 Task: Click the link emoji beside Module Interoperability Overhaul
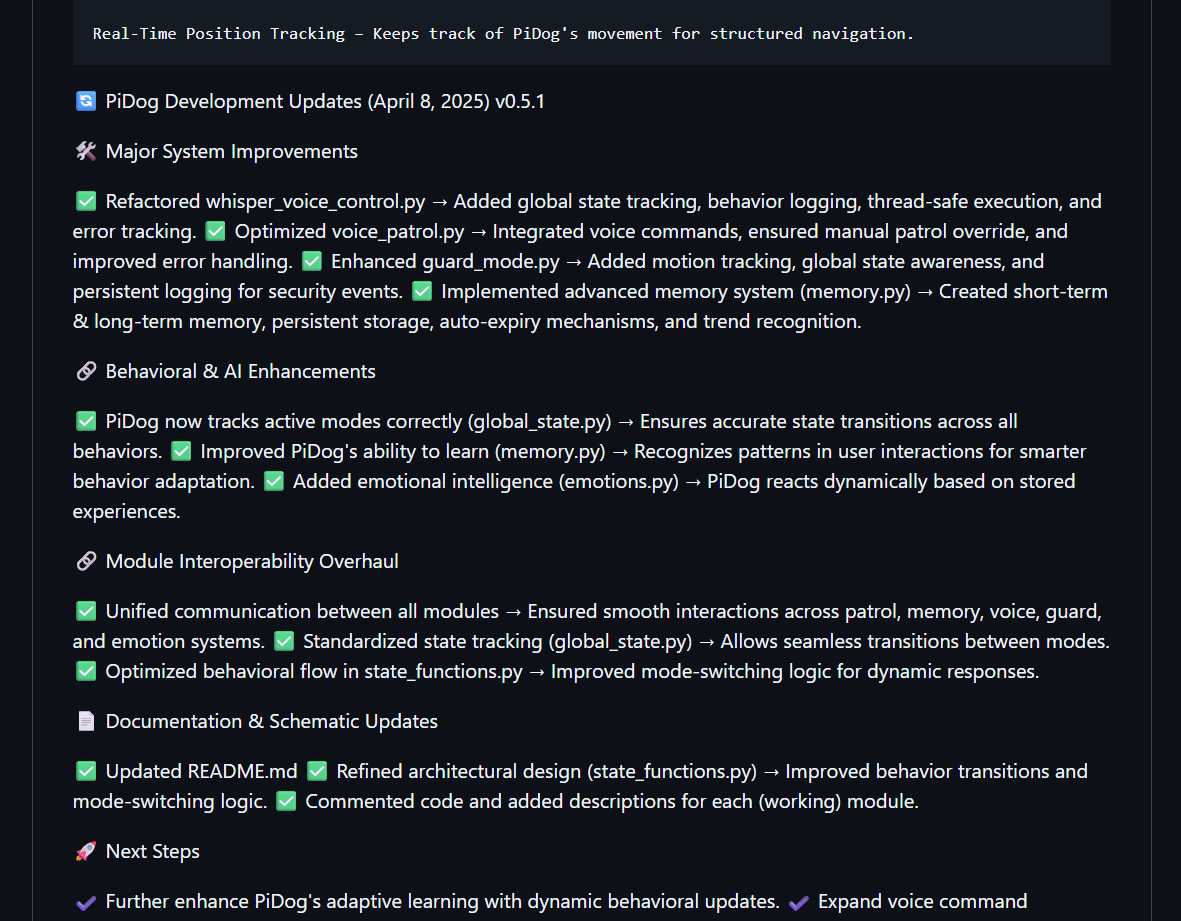click(x=86, y=561)
